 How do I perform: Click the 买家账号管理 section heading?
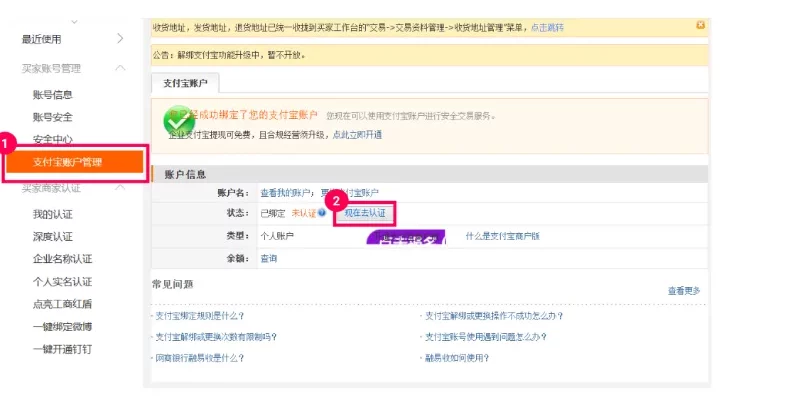click(51, 68)
